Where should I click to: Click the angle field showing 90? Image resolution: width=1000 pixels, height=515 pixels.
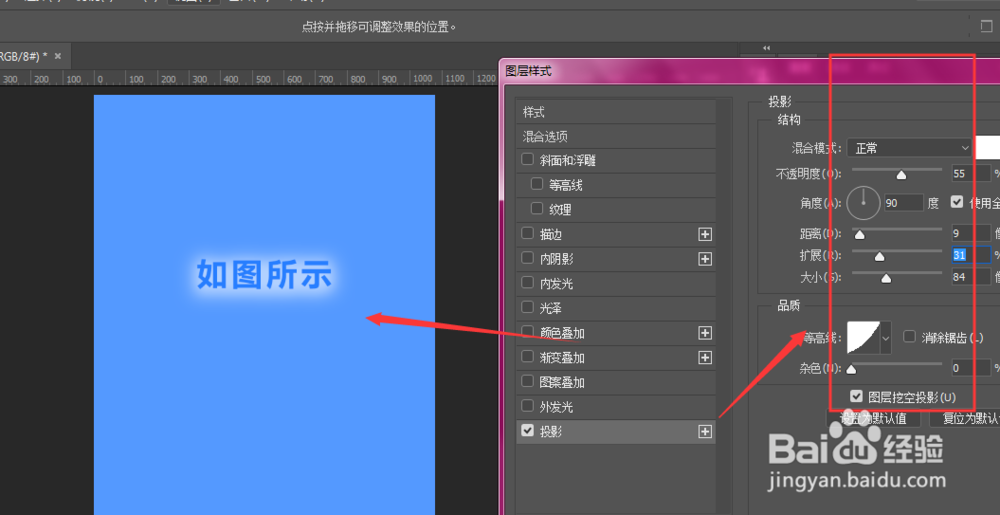[904, 203]
